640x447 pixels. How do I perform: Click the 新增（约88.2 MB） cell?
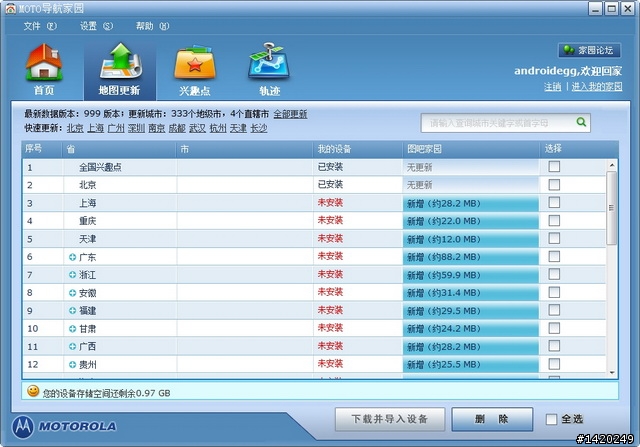[x=471, y=257]
